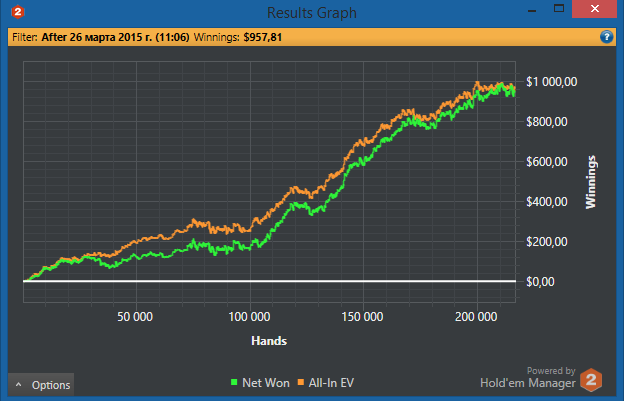Click the Powered by Hold'em Manager text
Viewport: 624px width, 401px height.
pyautogui.click(x=528, y=378)
